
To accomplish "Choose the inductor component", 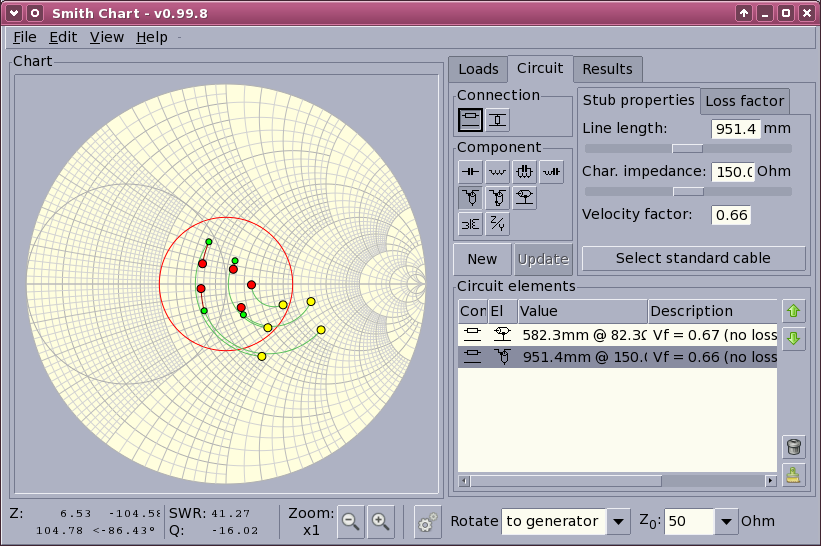I will (497, 172).
